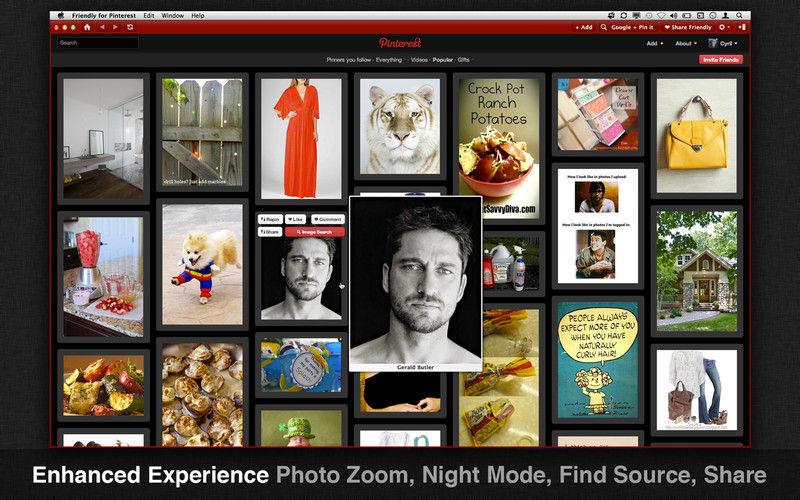This screenshot has width=800, height=500.
Task: Open the wooden fence with marbles pin
Action: pos(202,132)
